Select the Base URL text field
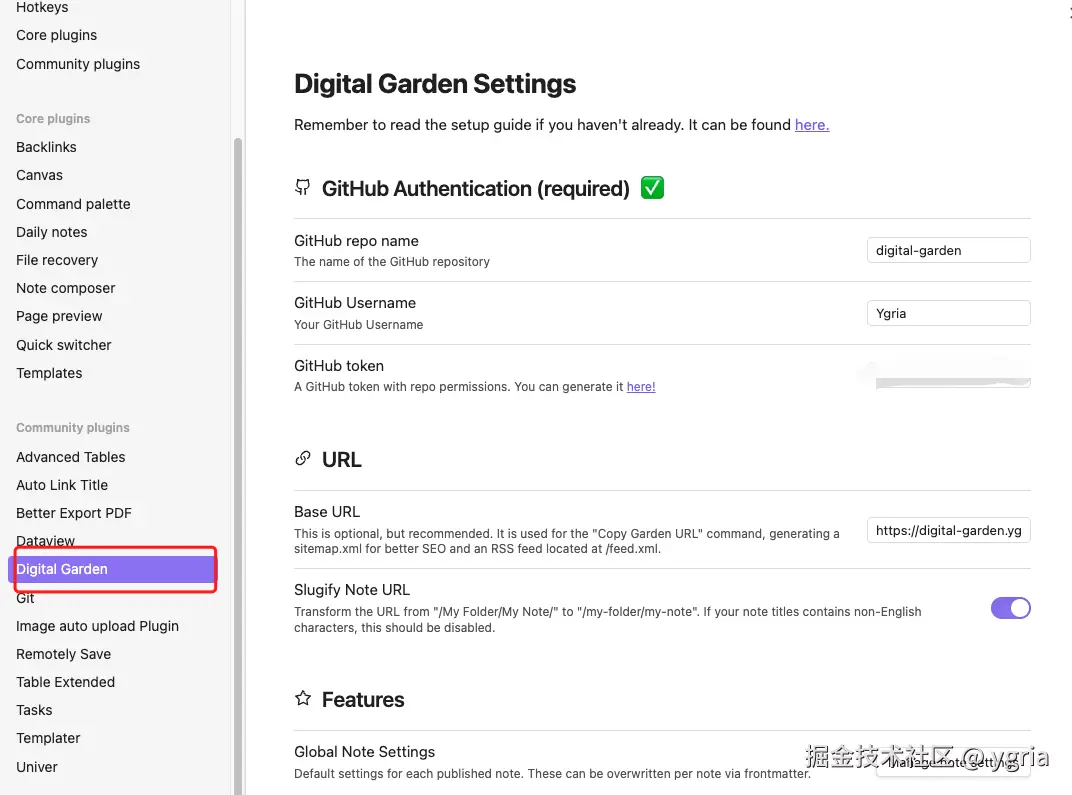Image resolution: width=1072 pixels, height=795 pixels. [948, 531]
